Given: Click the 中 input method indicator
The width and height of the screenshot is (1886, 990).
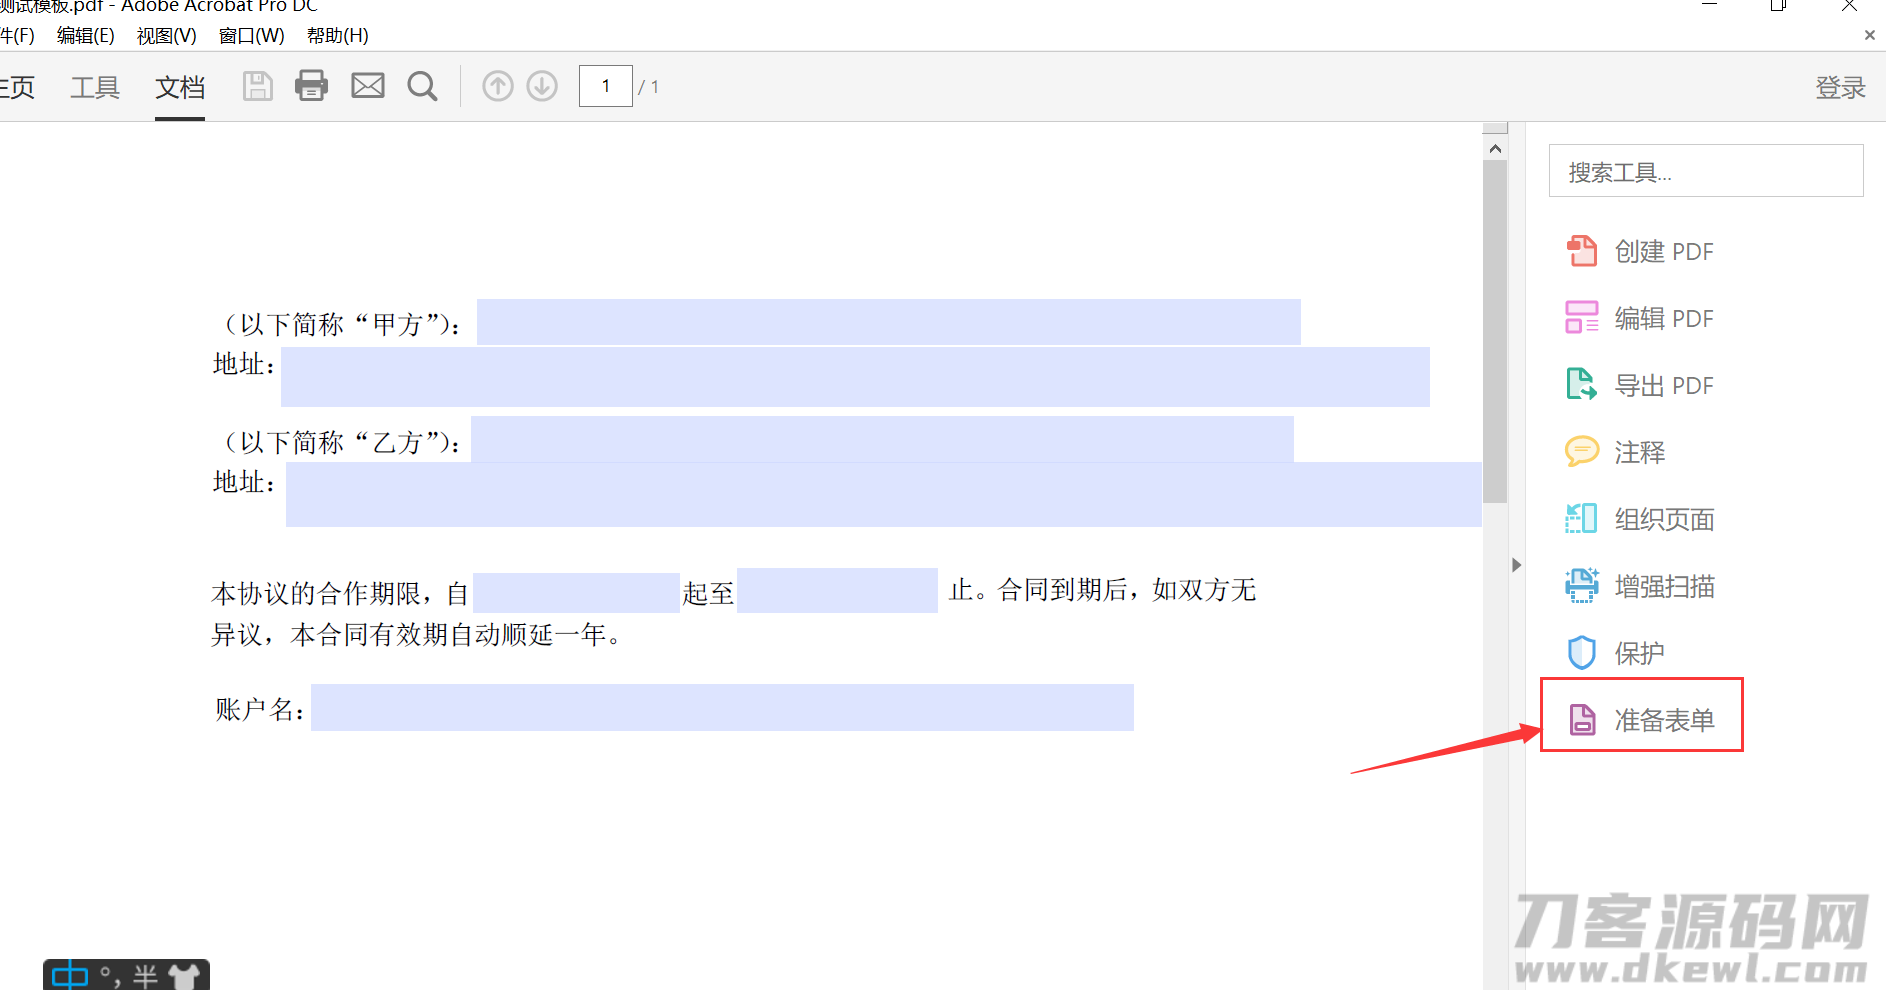Looking at the screenshot, I should click(x=70, y=976).
